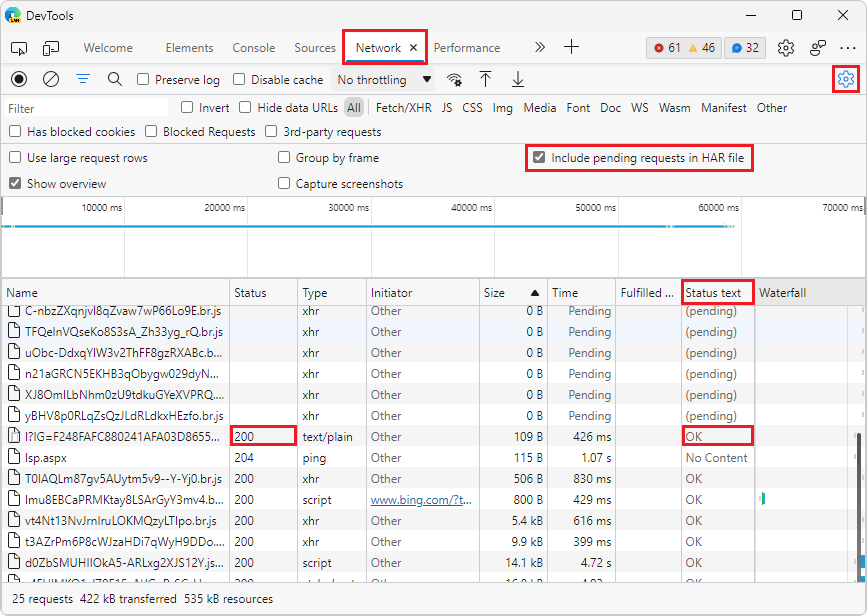Image resolution: width=867 pixels, height=616 pixels.
Task: Show more tabs chevron
Action: tap(540, 48)
